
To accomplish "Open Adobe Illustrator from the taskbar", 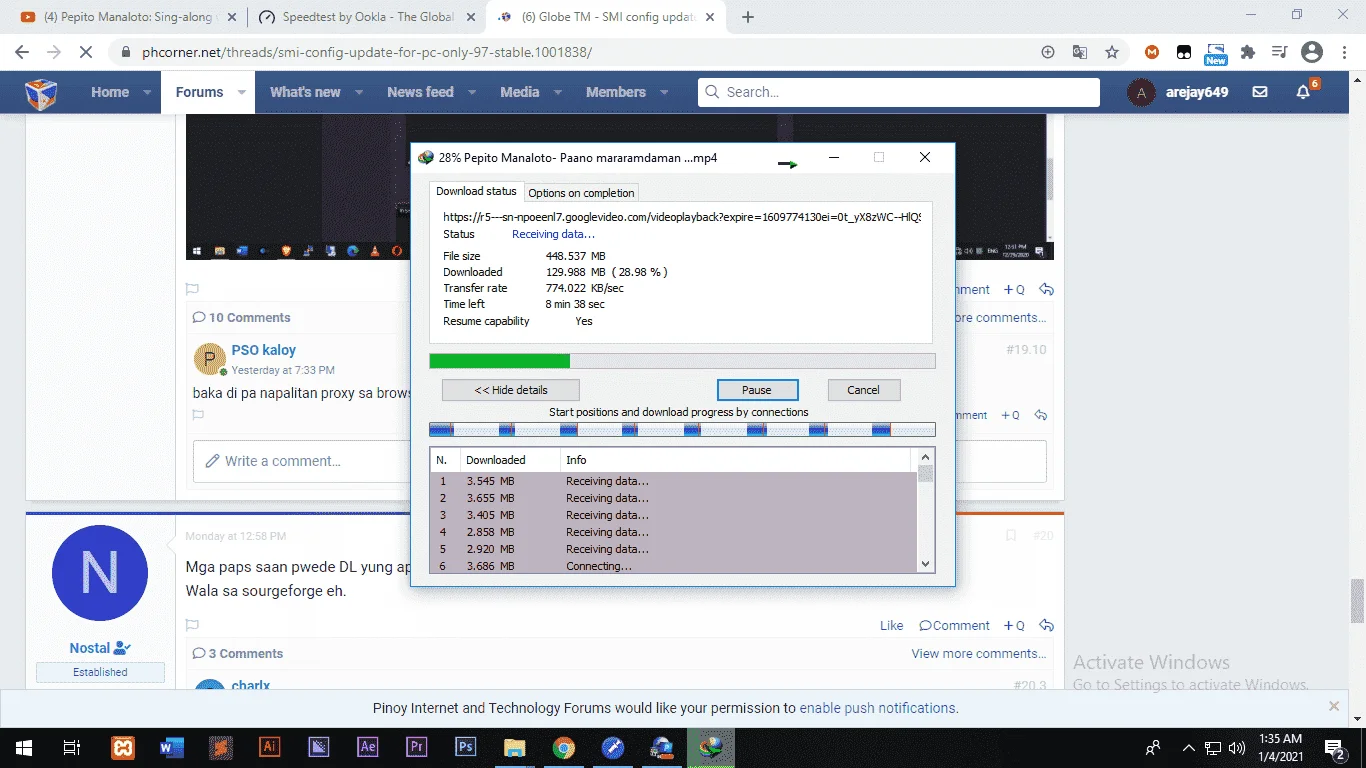I will point(269,747).
